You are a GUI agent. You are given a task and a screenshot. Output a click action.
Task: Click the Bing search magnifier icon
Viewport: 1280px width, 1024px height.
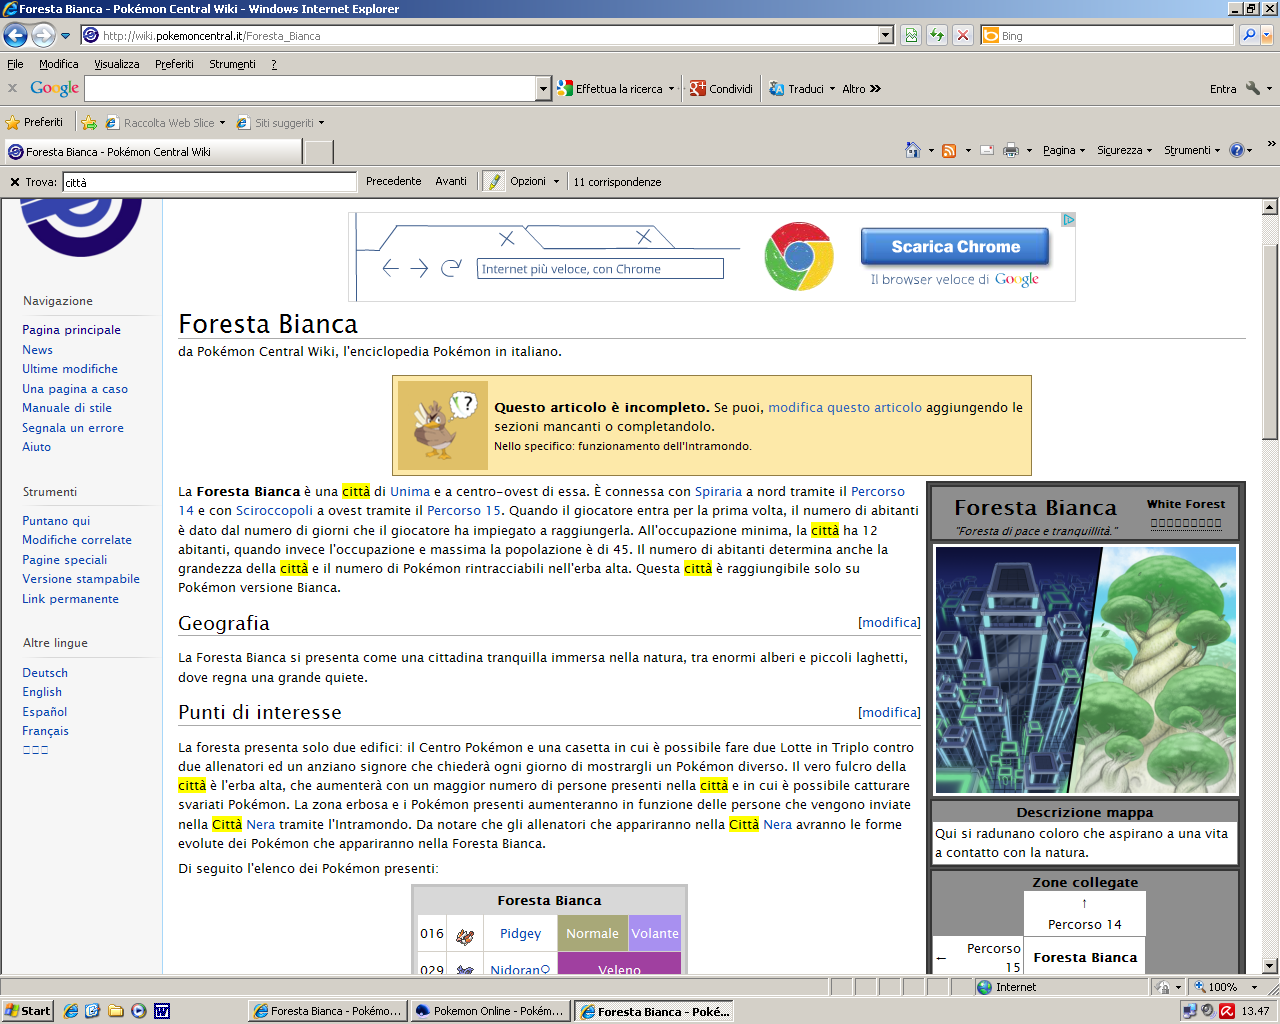[x=1249, y=35]
